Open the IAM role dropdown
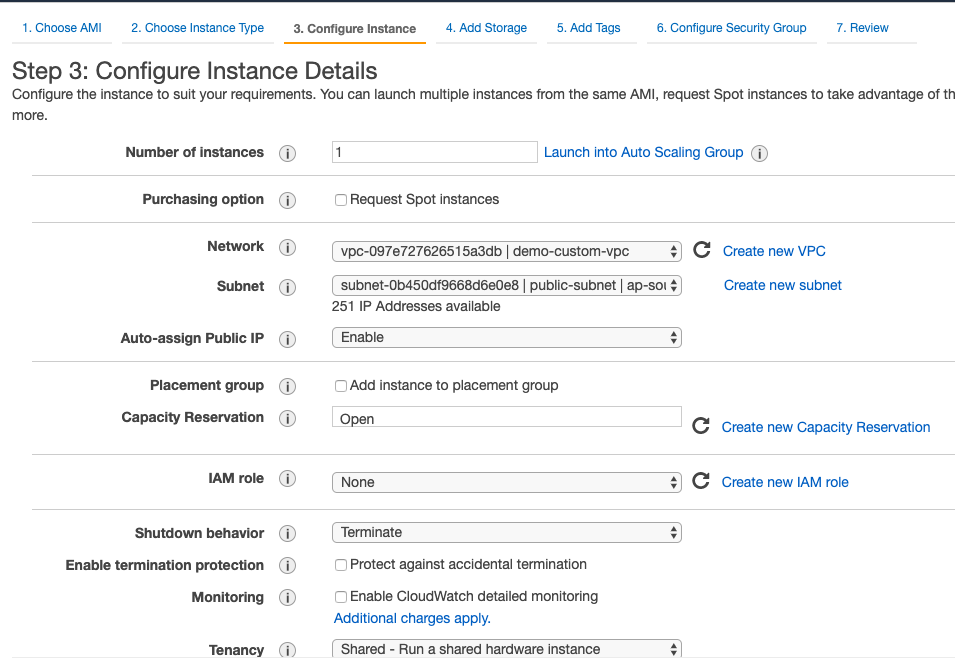Viewport: 955px width, 667px height. tap(507, 482)
